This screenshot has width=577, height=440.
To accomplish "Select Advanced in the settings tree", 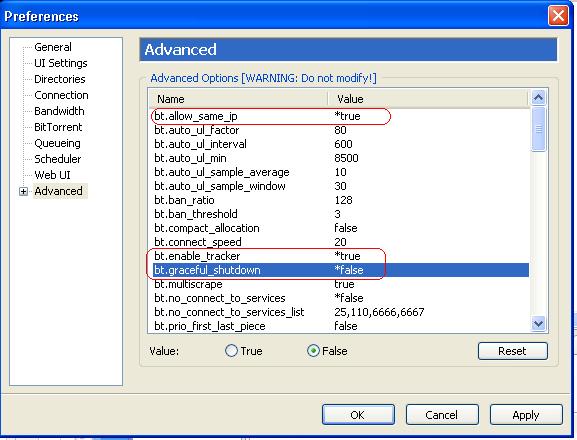I will coord(59,191).
